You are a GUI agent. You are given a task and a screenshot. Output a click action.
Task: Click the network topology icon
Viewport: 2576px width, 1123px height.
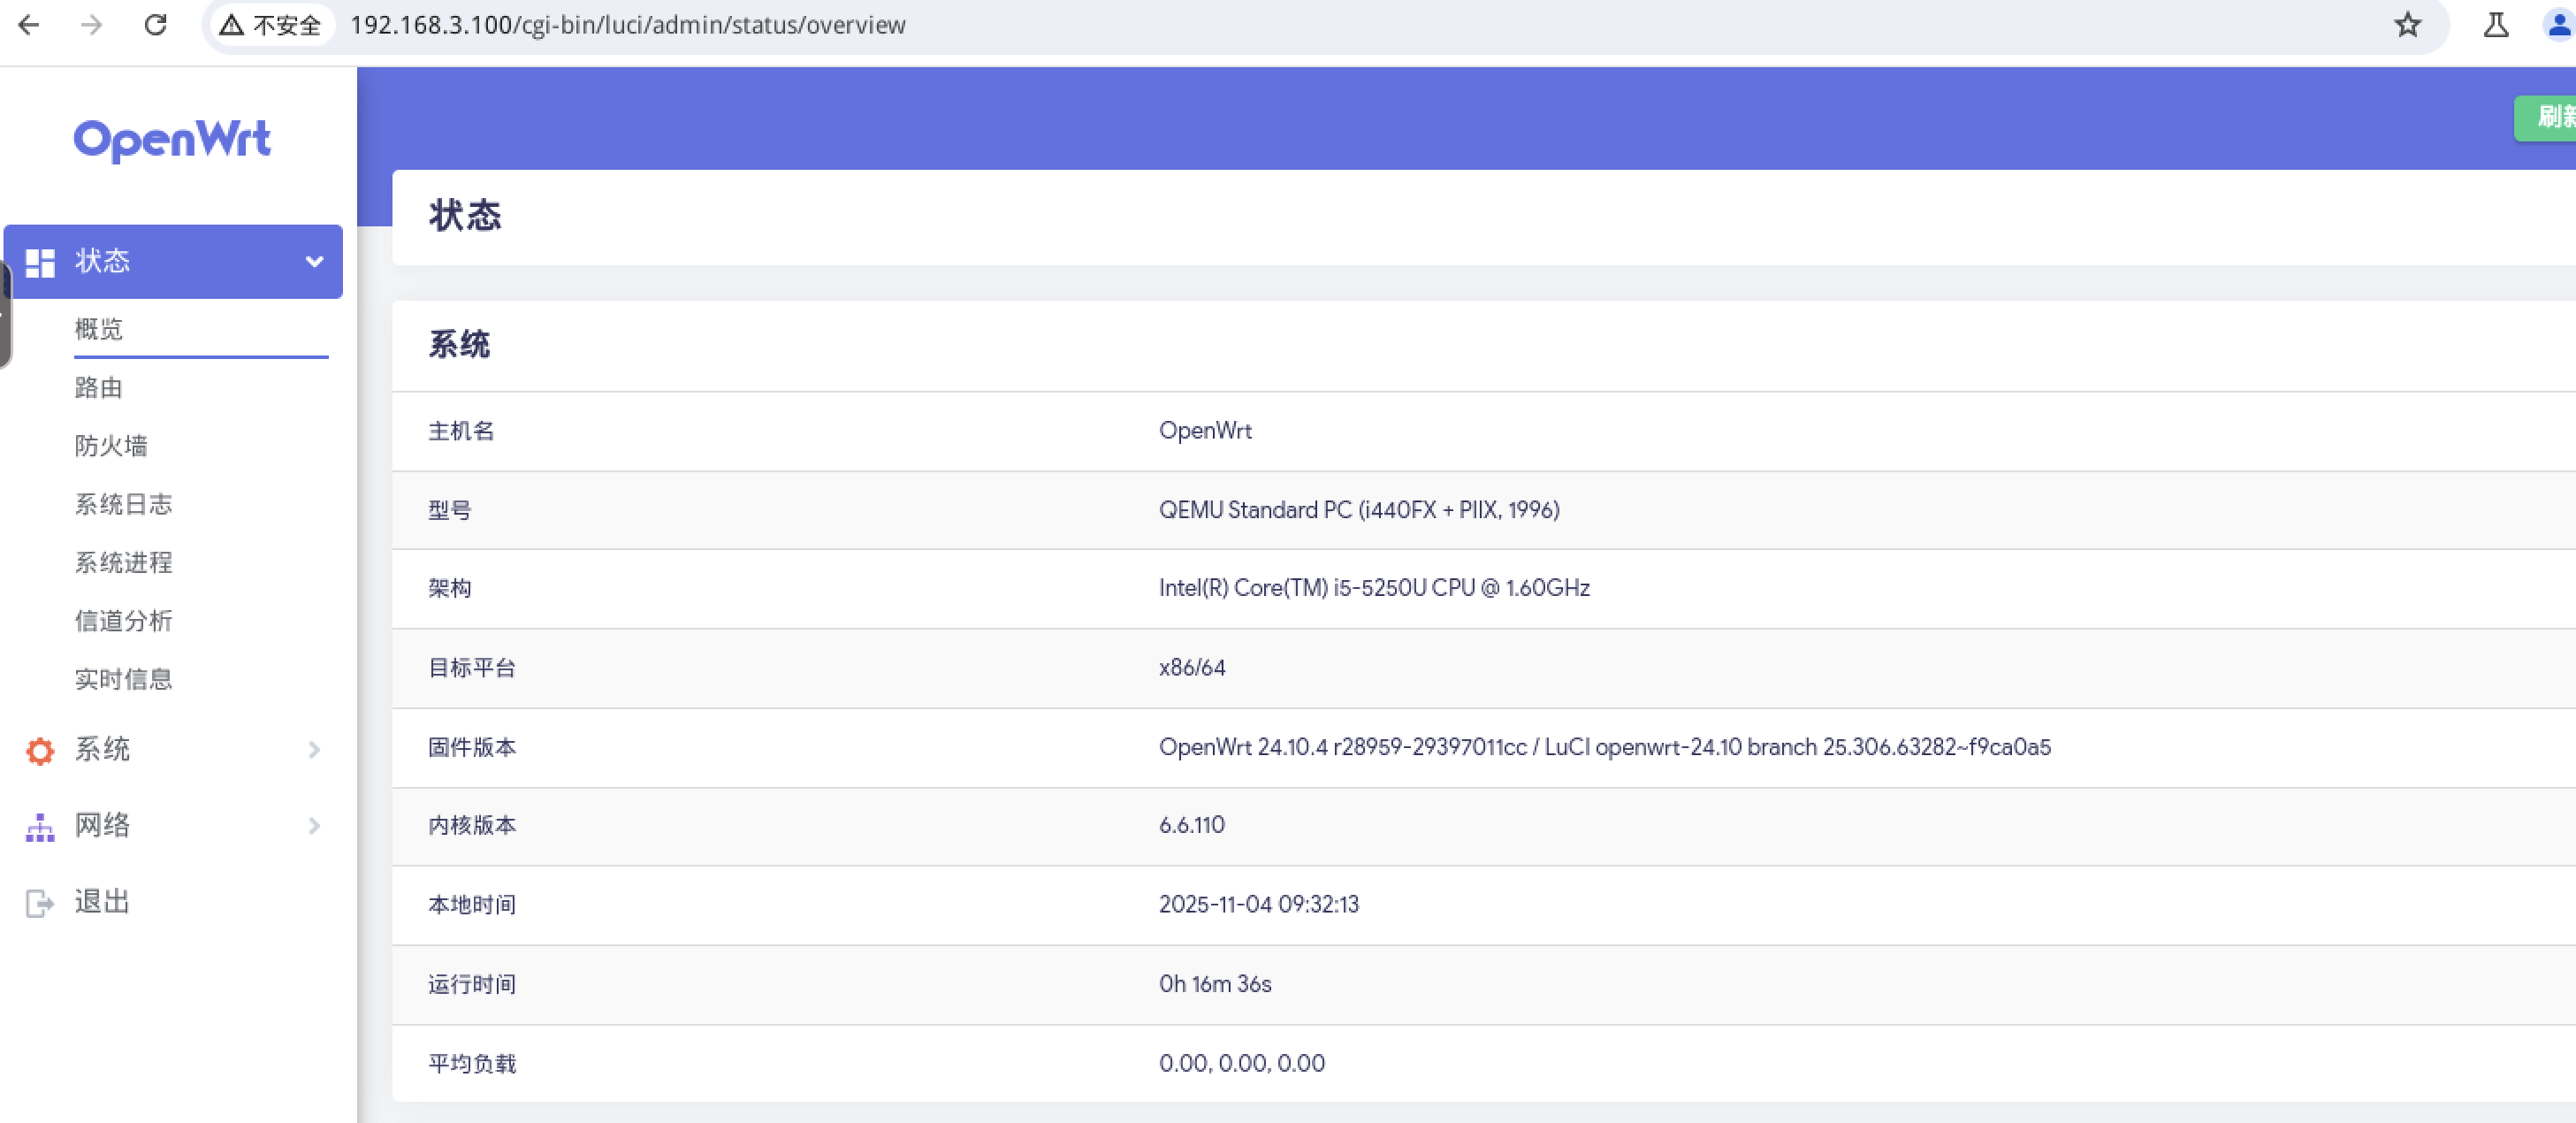40,826
